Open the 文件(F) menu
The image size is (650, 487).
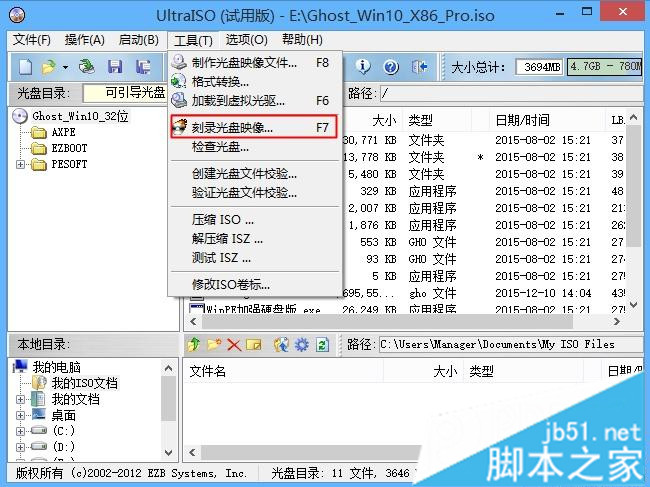pos(32,40)
